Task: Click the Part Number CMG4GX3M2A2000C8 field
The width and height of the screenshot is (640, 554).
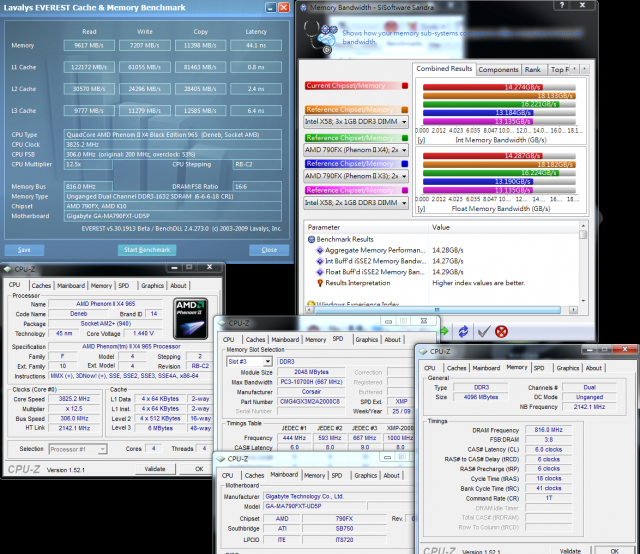Action: [311, 401]
